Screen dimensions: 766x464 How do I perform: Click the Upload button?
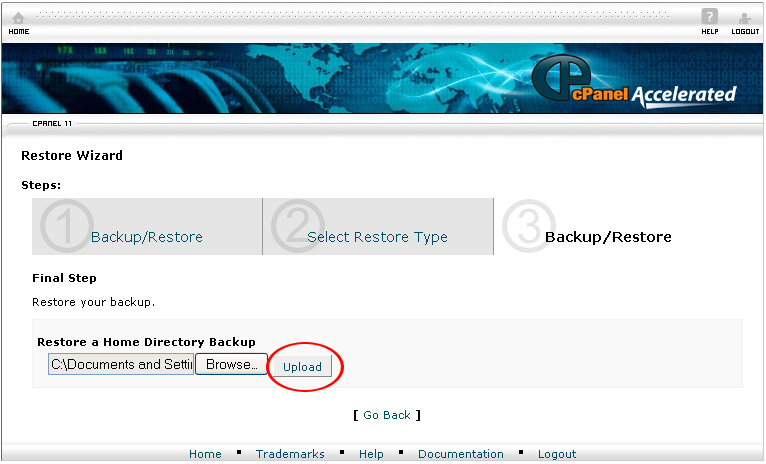coord(302,367)
